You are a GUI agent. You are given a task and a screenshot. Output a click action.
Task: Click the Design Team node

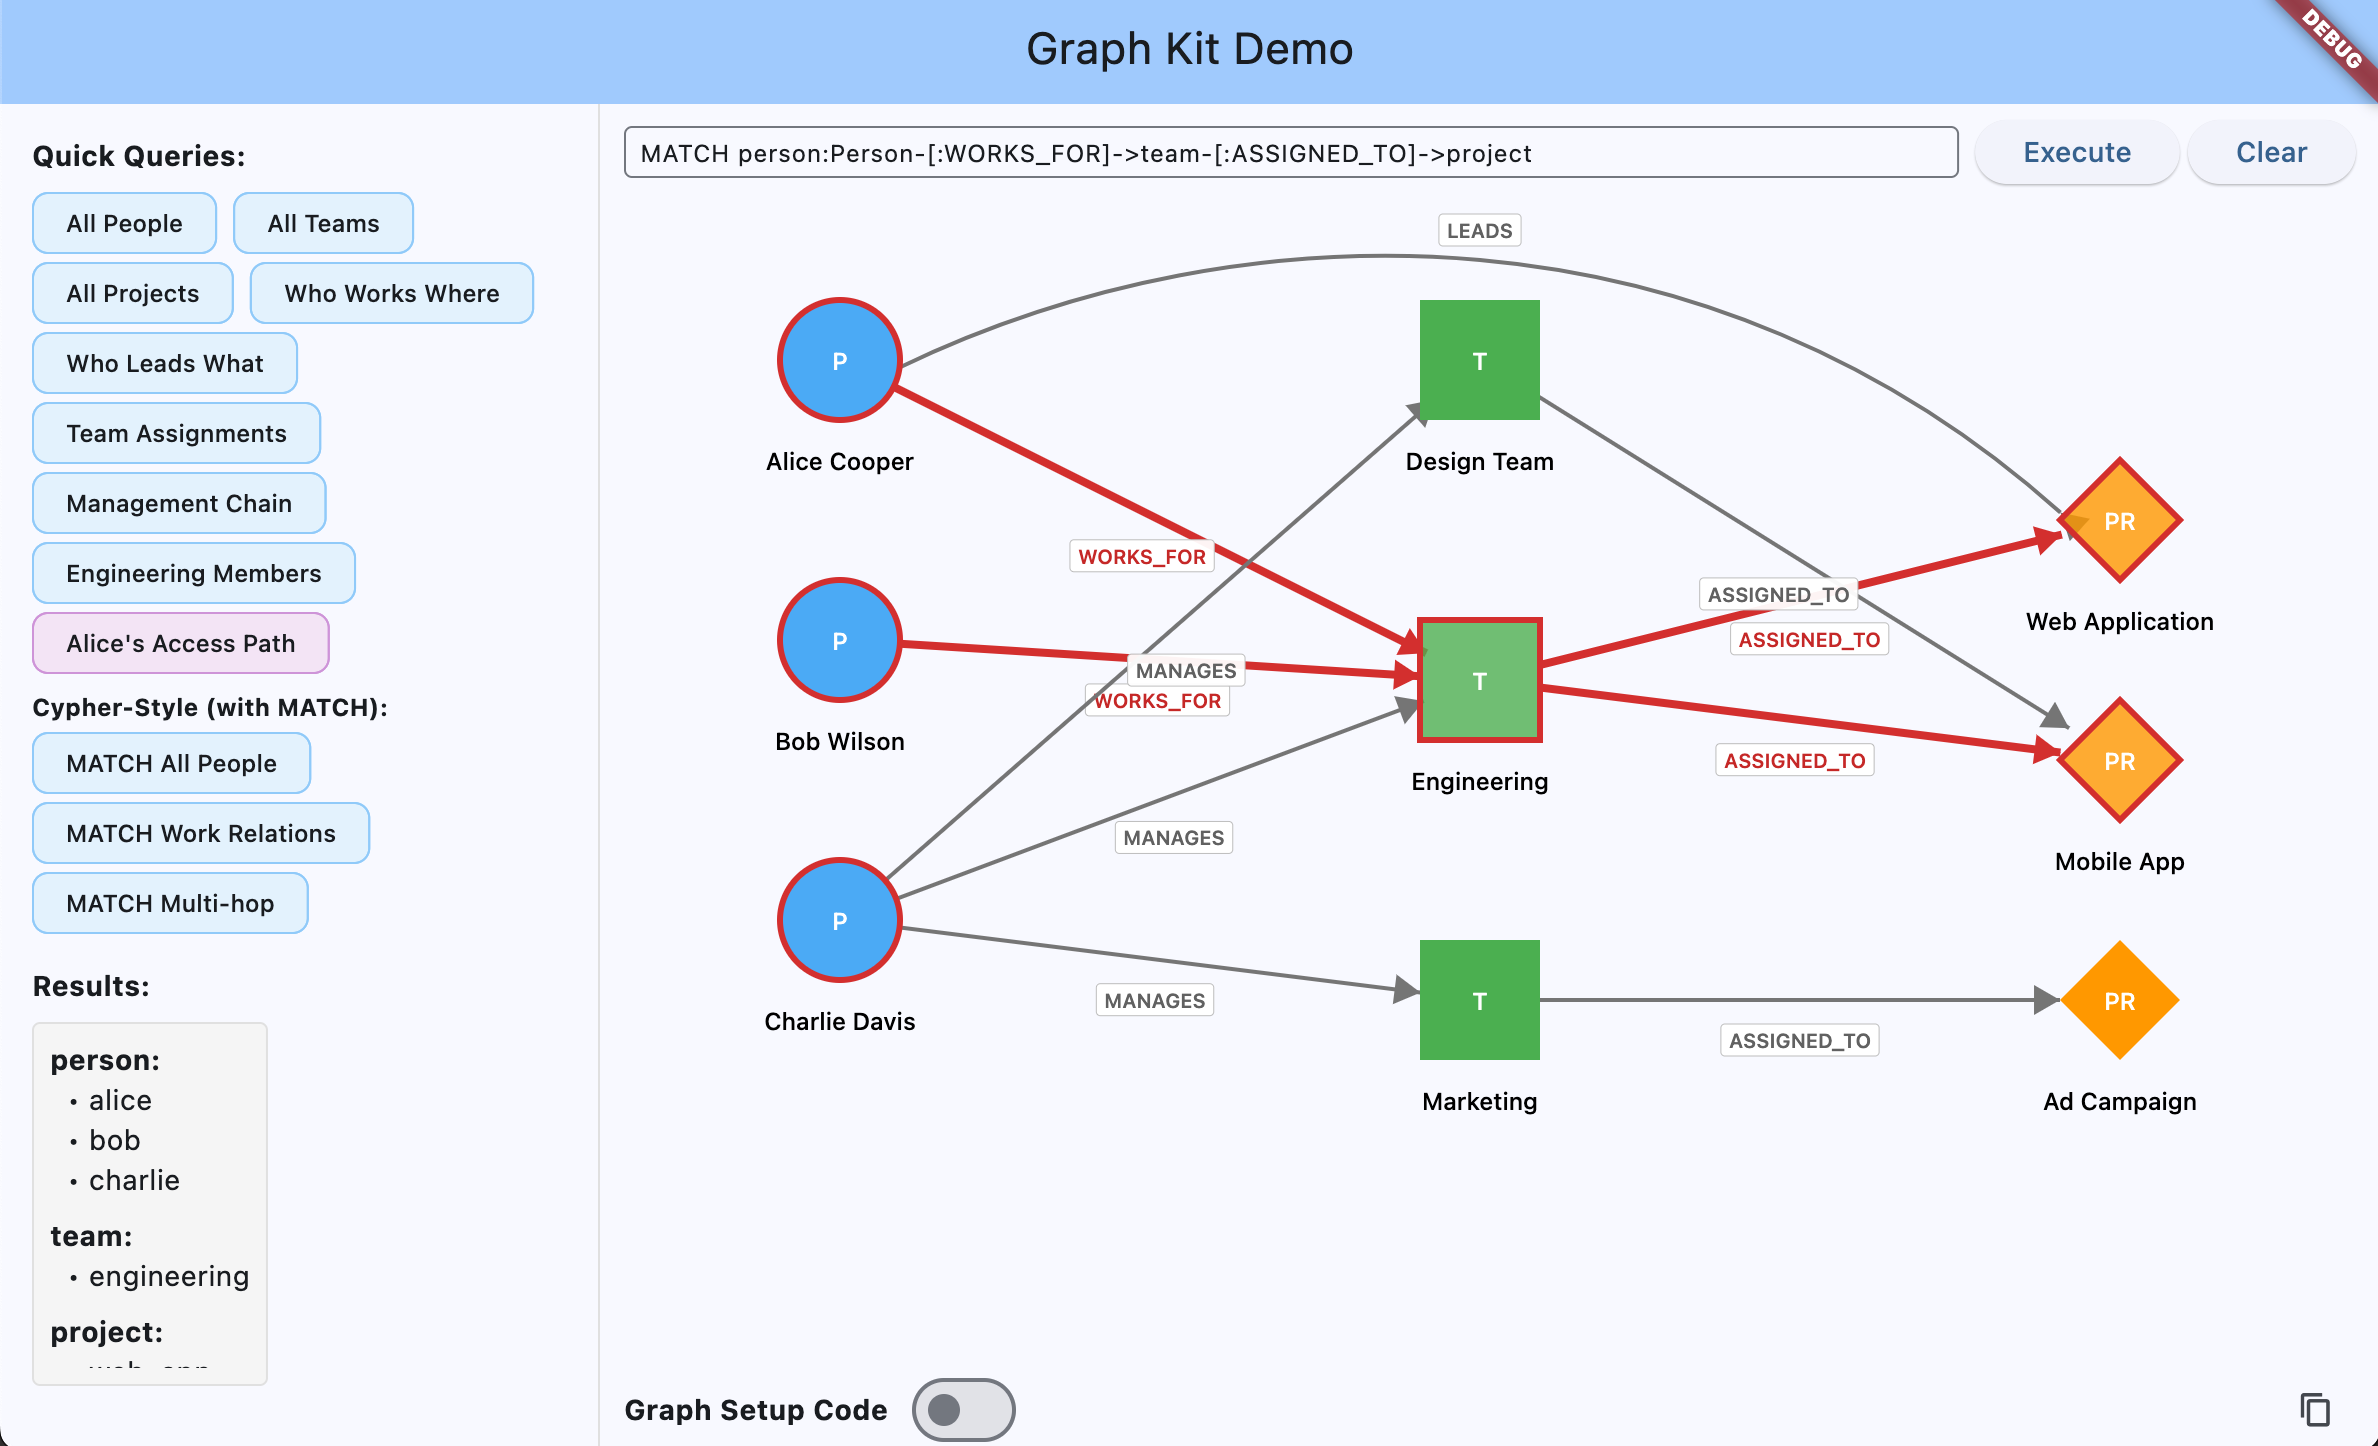(1479, 359)
